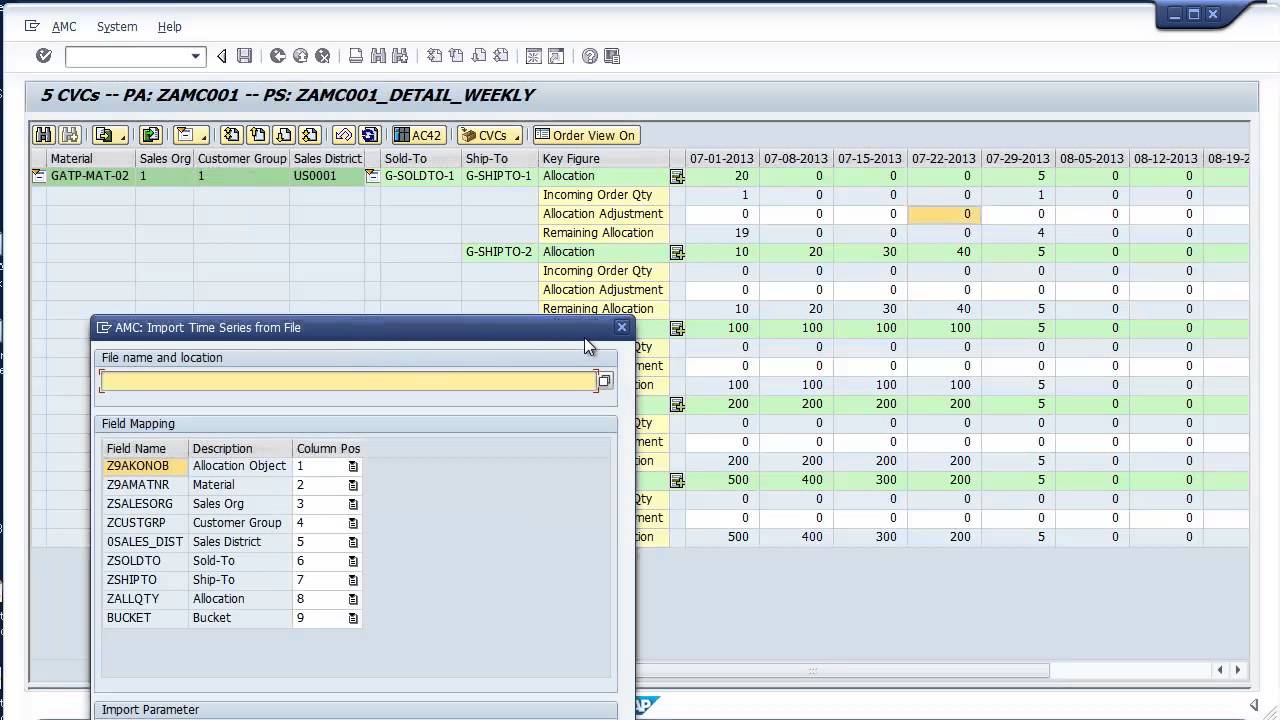Click detail icon beside G-SHIPTO-2 Allocation
The image size is (1280, 720).
(677, 252)
